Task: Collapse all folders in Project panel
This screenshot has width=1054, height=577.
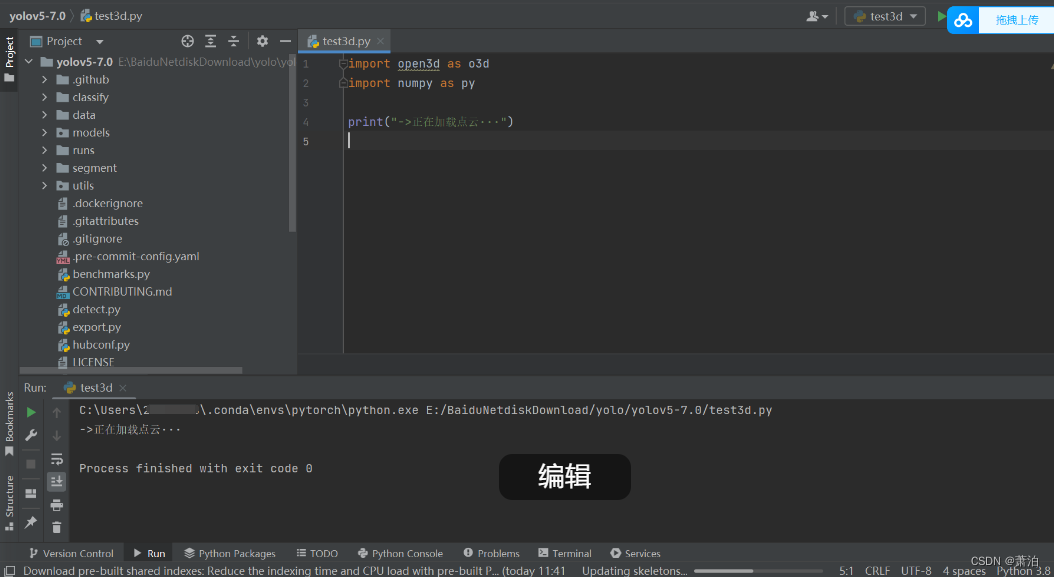Action: tap(233, 41)
